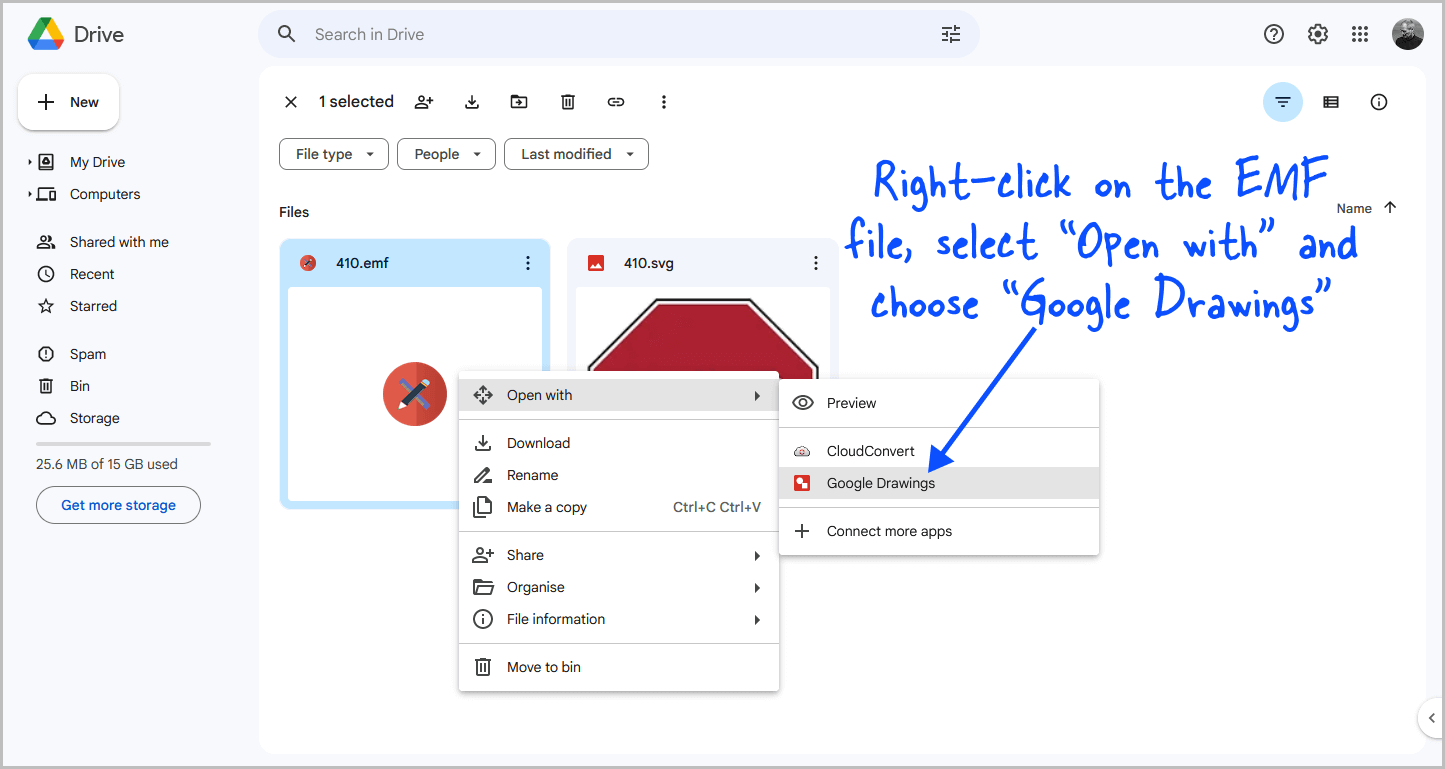Choose Download in context menu
This screenshot has height=769, width=1445.
618,443
